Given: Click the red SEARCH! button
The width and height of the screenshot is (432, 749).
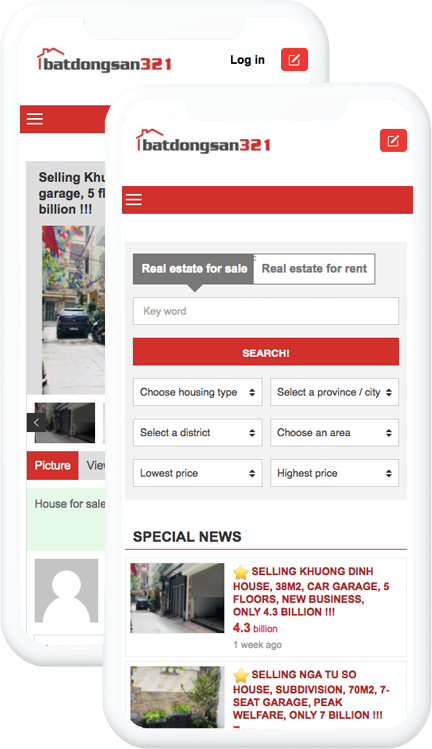Looking at the screenshot, I should point(266,352).
